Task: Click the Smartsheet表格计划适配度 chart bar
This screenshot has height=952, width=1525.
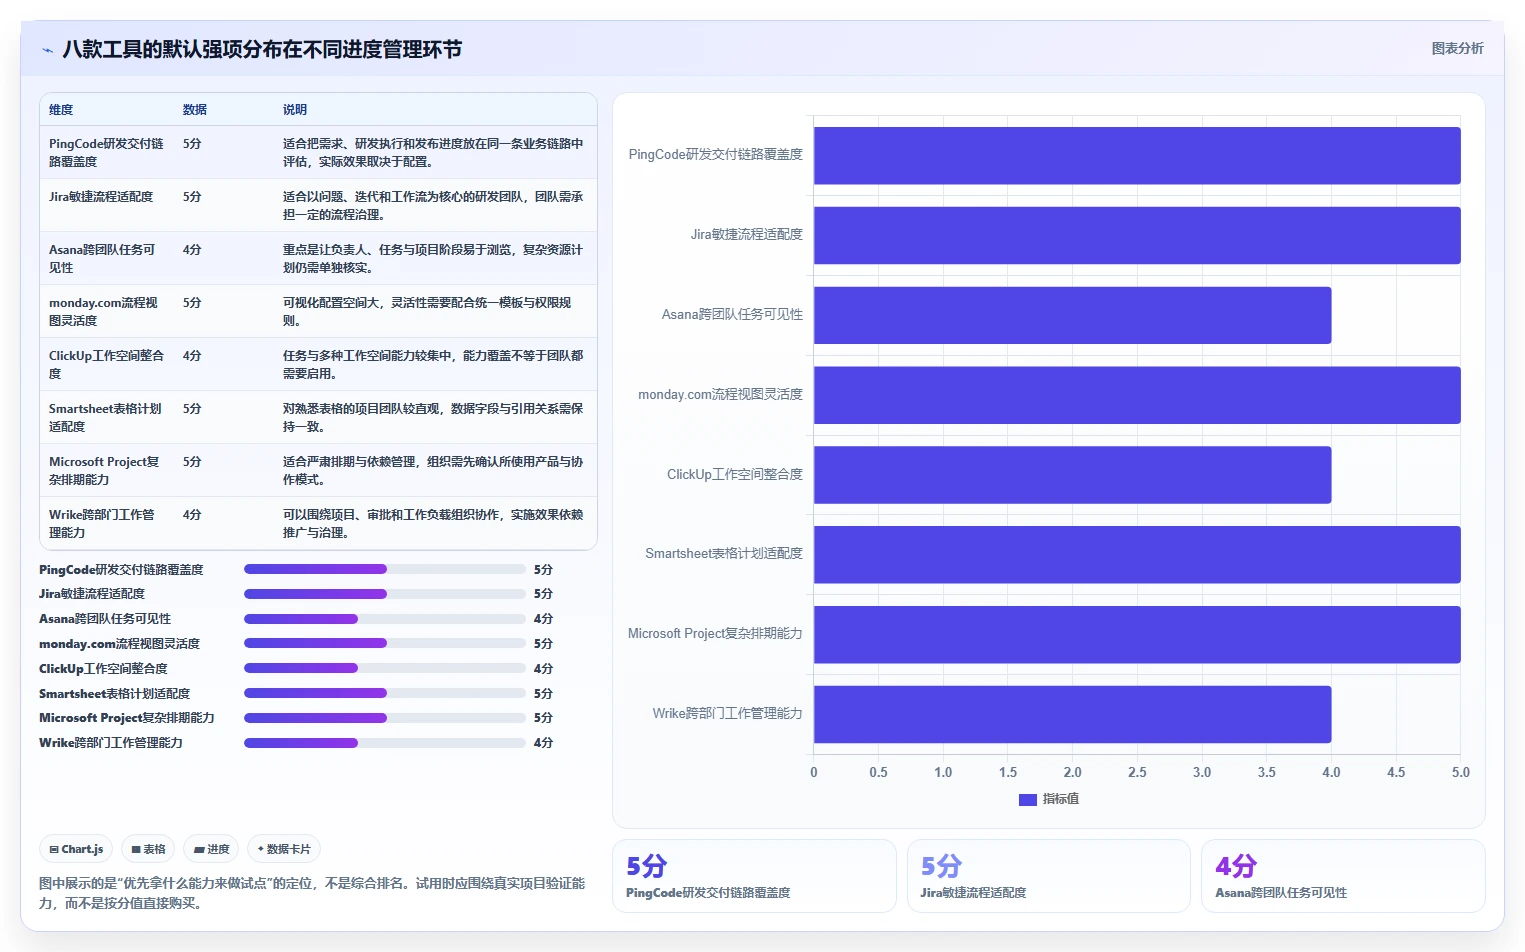Action: [1137, 554]
